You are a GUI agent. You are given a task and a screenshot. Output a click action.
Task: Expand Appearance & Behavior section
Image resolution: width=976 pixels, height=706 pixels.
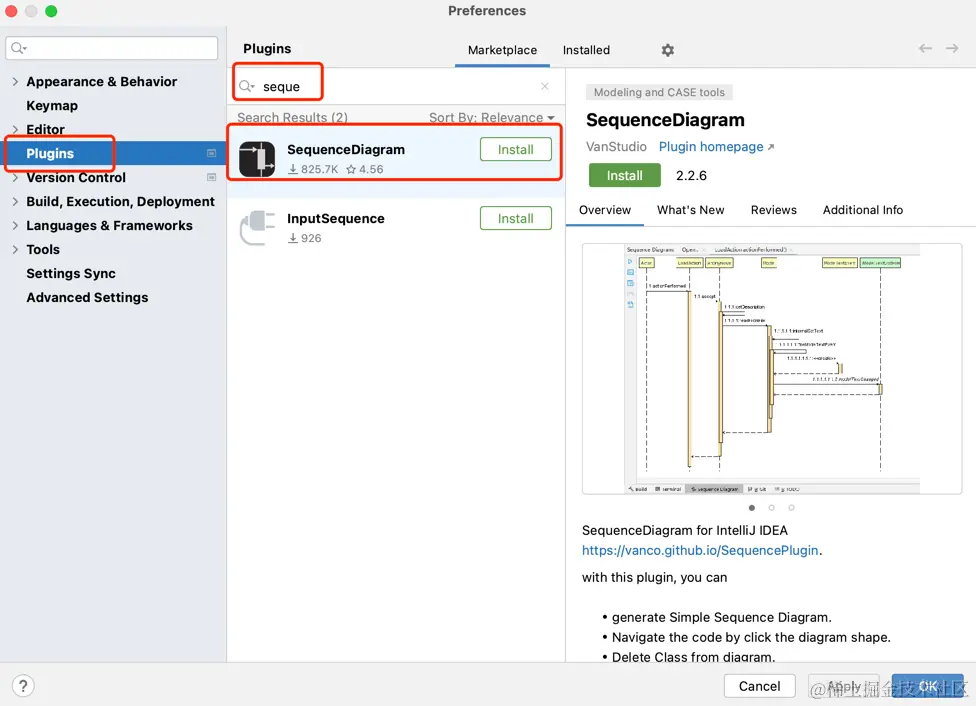point(15,82)
